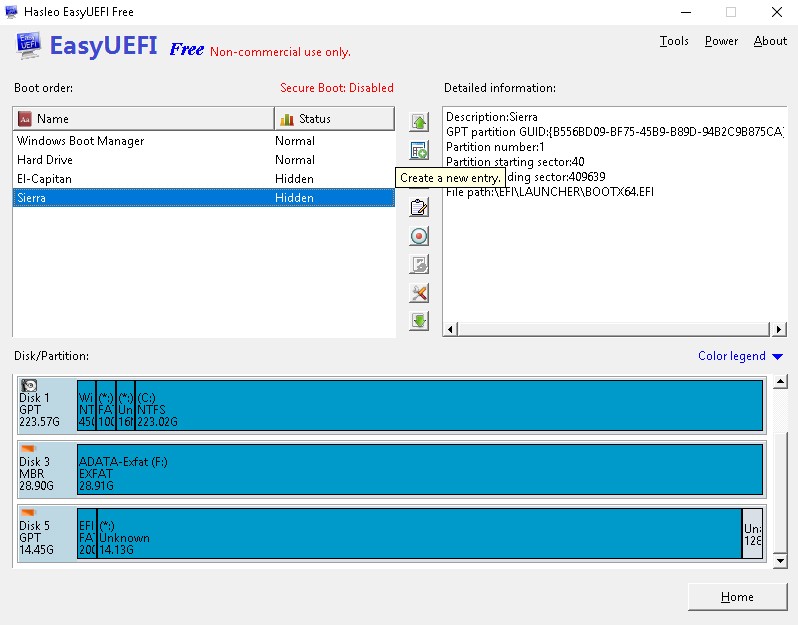Click the Partition number:1 line

(495, 147)
